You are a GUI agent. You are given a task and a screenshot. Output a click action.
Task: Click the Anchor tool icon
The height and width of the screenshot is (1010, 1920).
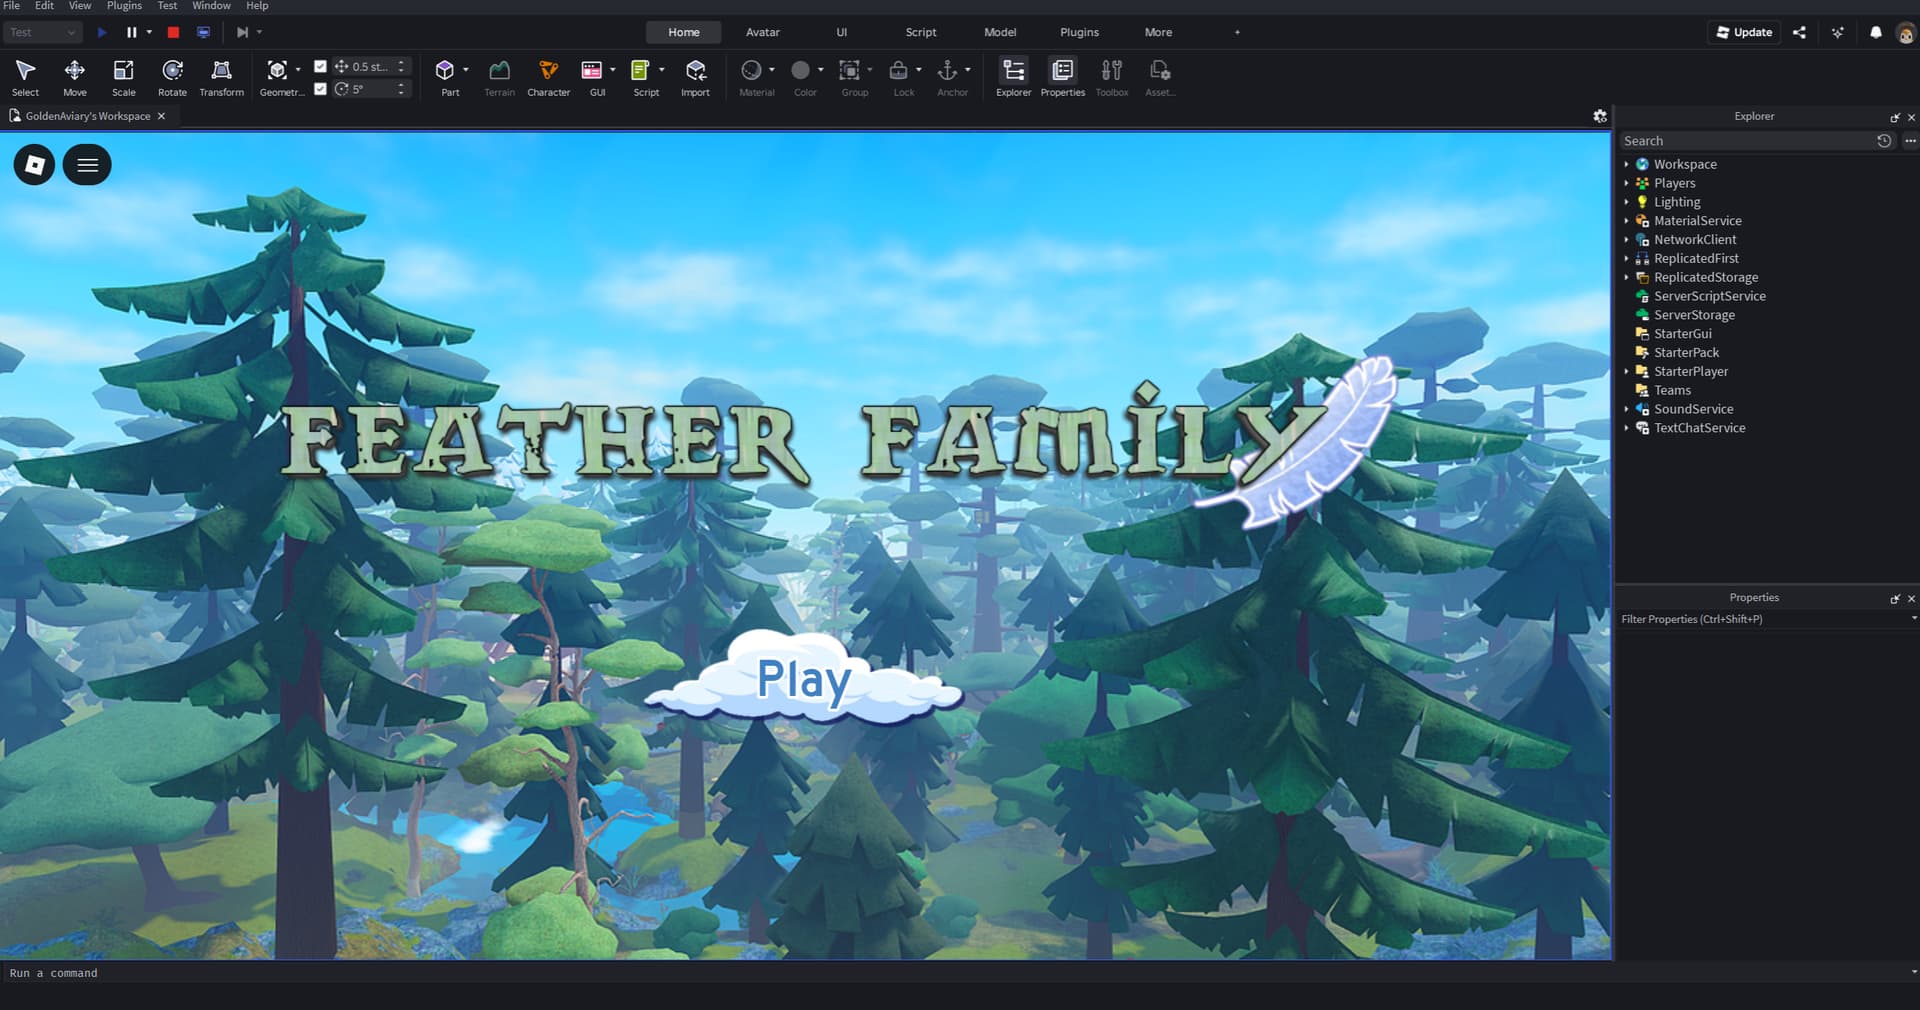[x=947, y=71]
